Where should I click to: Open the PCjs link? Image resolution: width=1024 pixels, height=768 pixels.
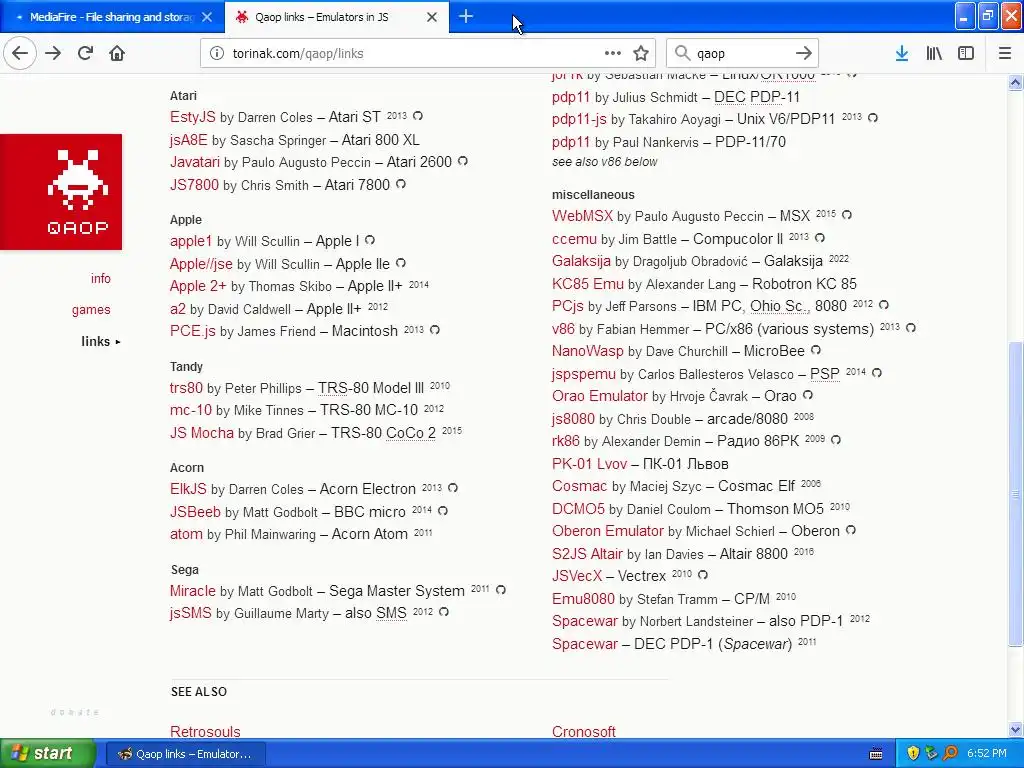click(568, 306)
